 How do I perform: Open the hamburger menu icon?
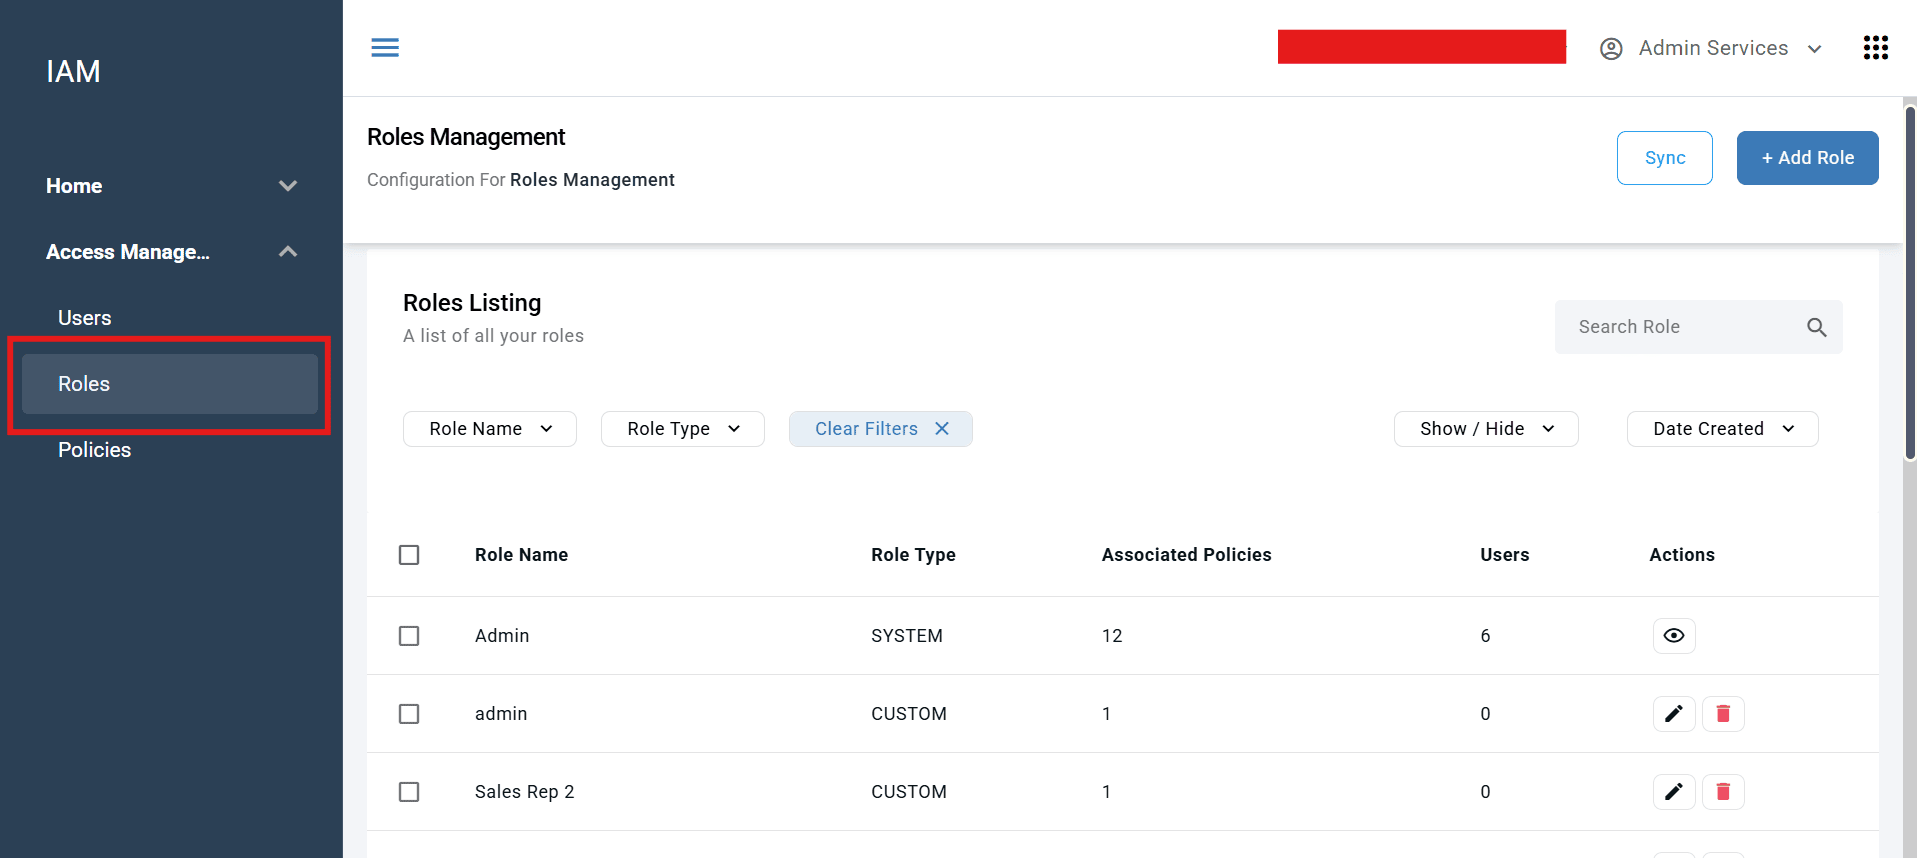click(385, 47)
